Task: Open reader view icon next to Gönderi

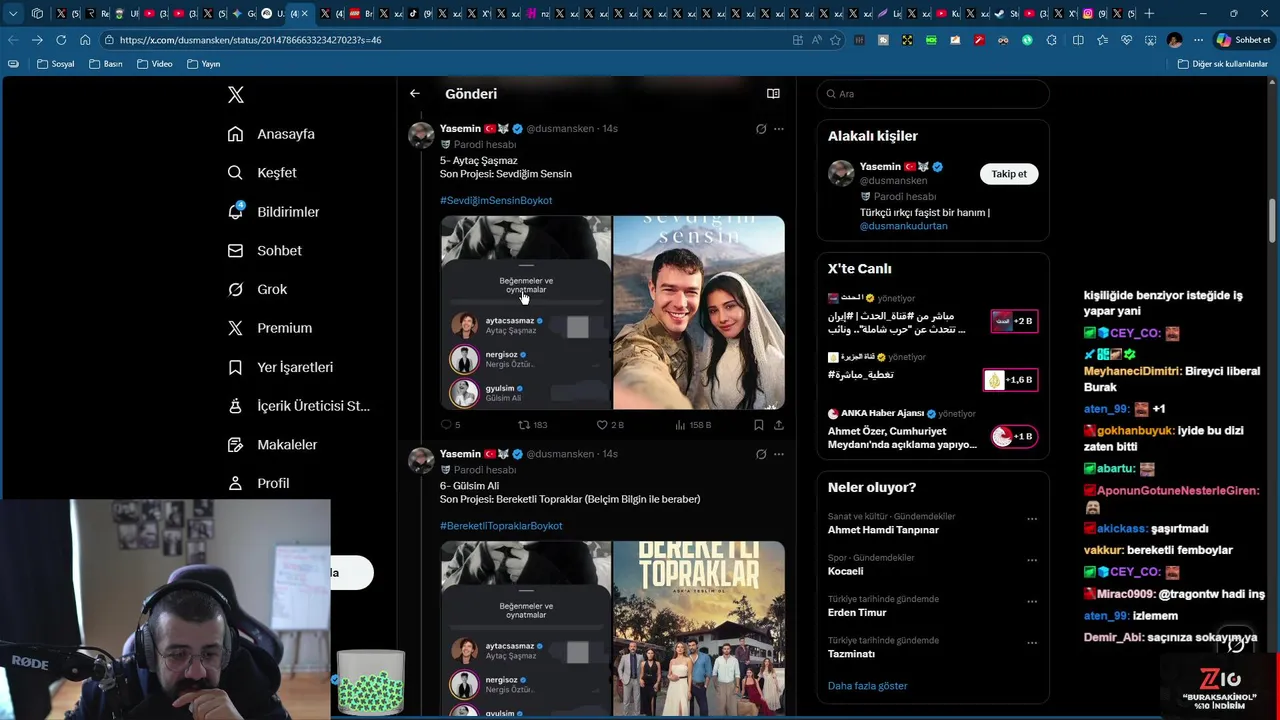Action: [773, 94]
